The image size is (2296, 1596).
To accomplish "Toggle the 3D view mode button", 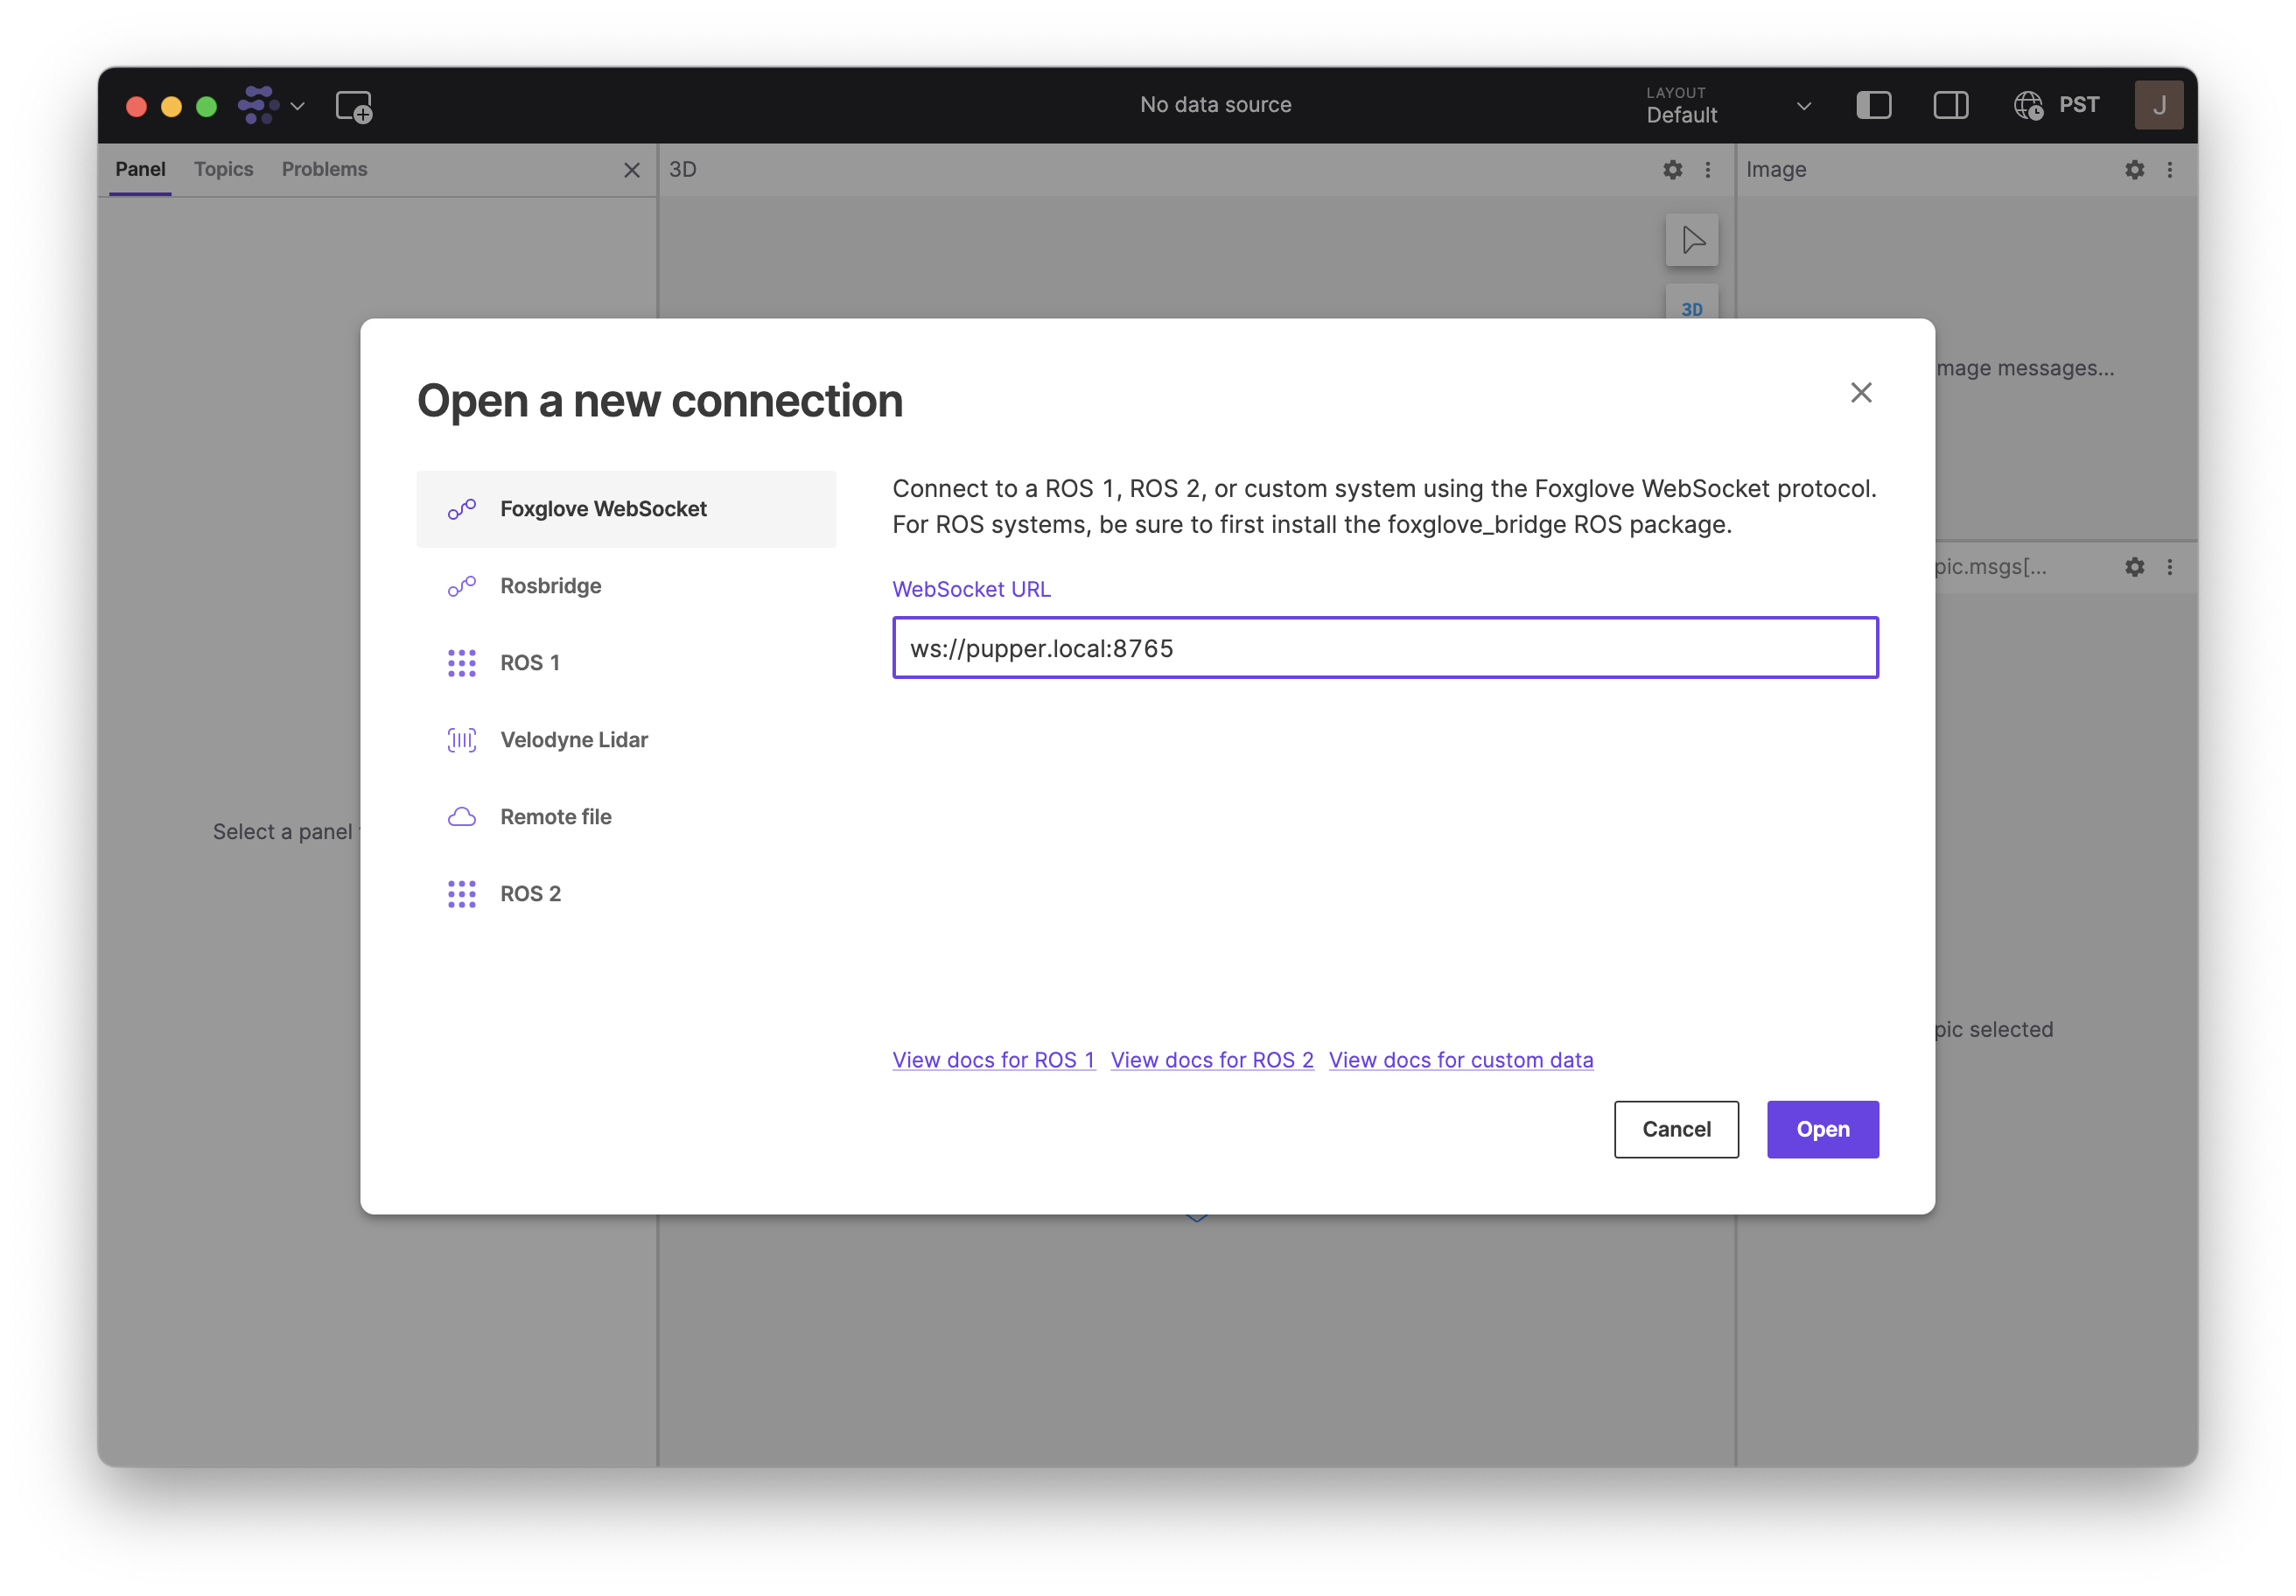I will pos(1692,304).
